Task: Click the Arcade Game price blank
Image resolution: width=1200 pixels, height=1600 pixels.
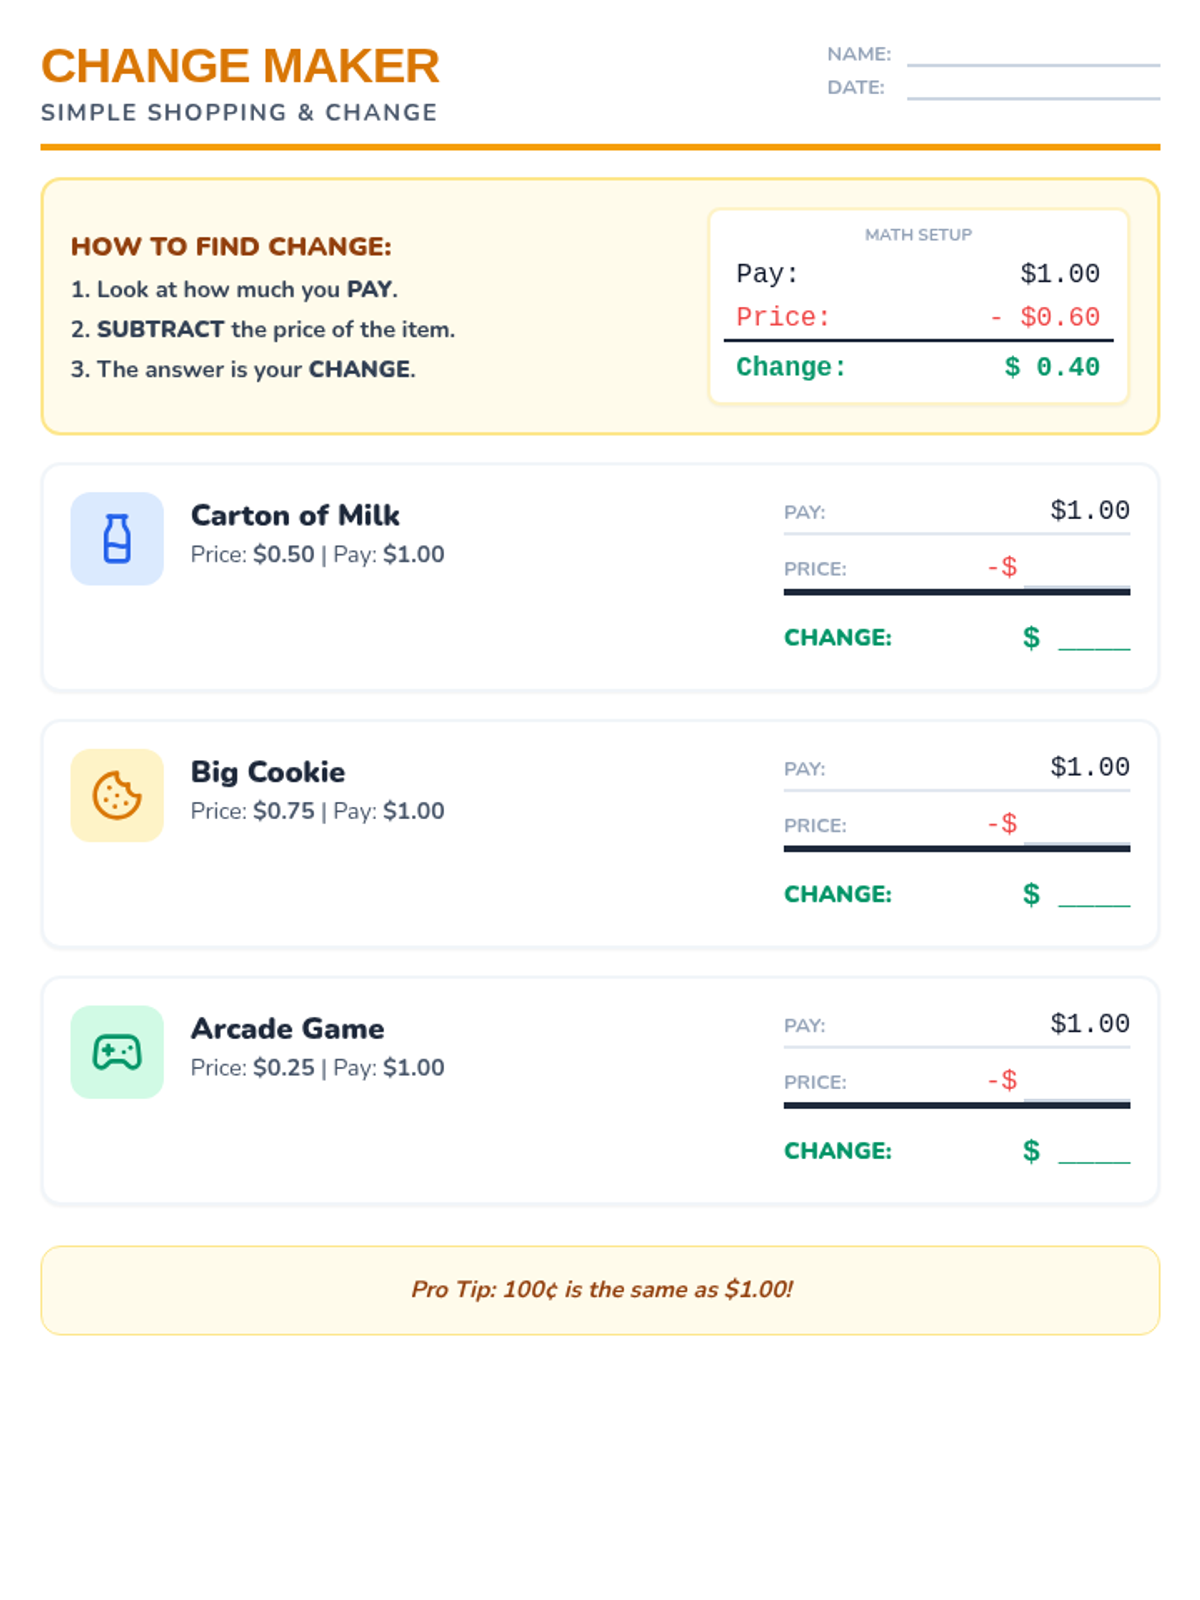Action: point(1077,1084)
